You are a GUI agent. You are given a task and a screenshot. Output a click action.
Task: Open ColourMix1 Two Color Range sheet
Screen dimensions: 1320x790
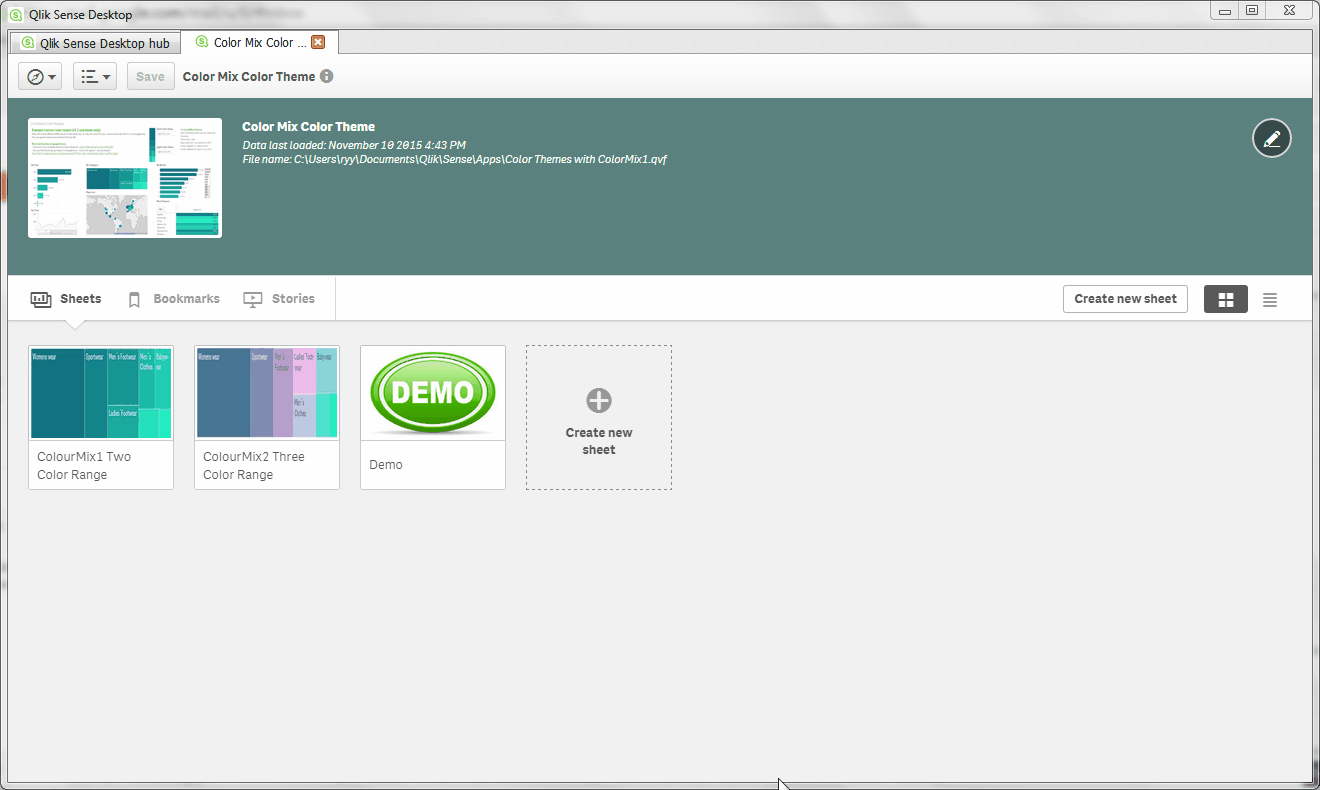(x=101, y=417)
